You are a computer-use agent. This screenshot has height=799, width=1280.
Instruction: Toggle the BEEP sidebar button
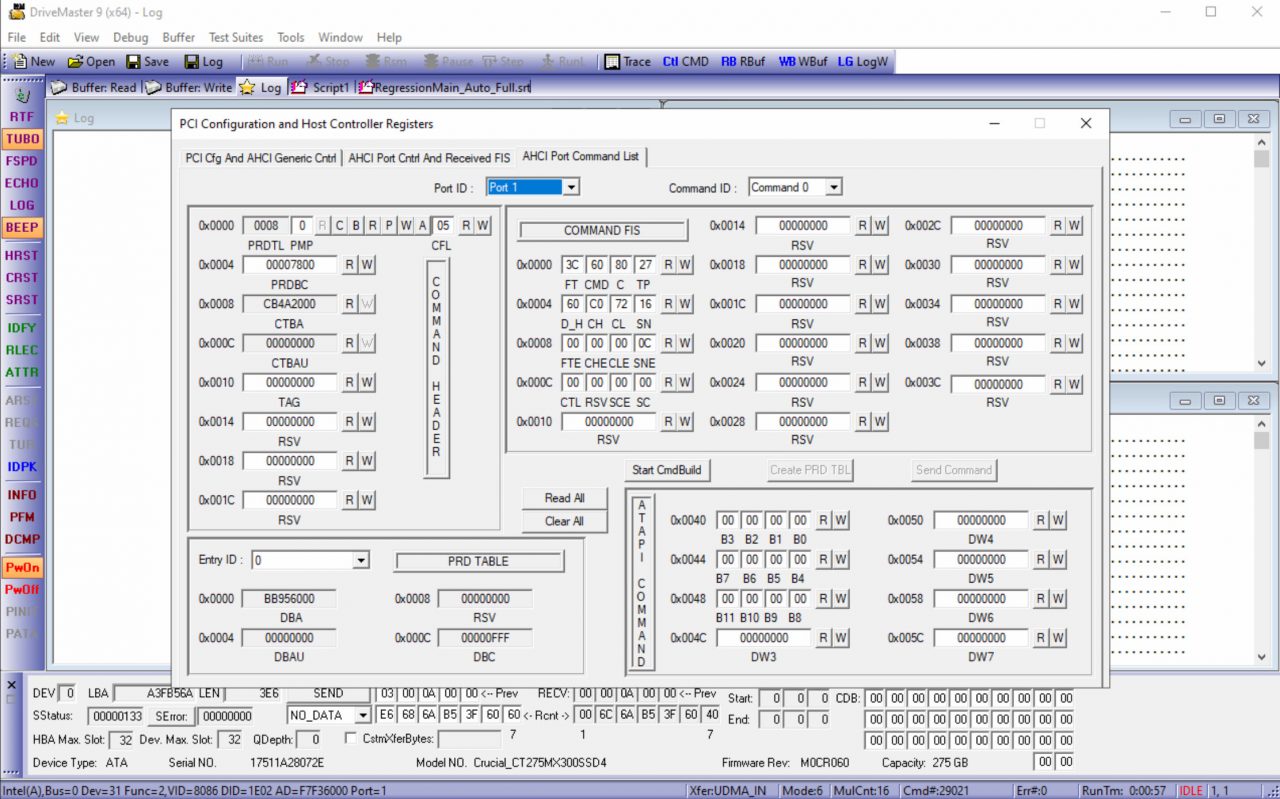click(22, 227)
